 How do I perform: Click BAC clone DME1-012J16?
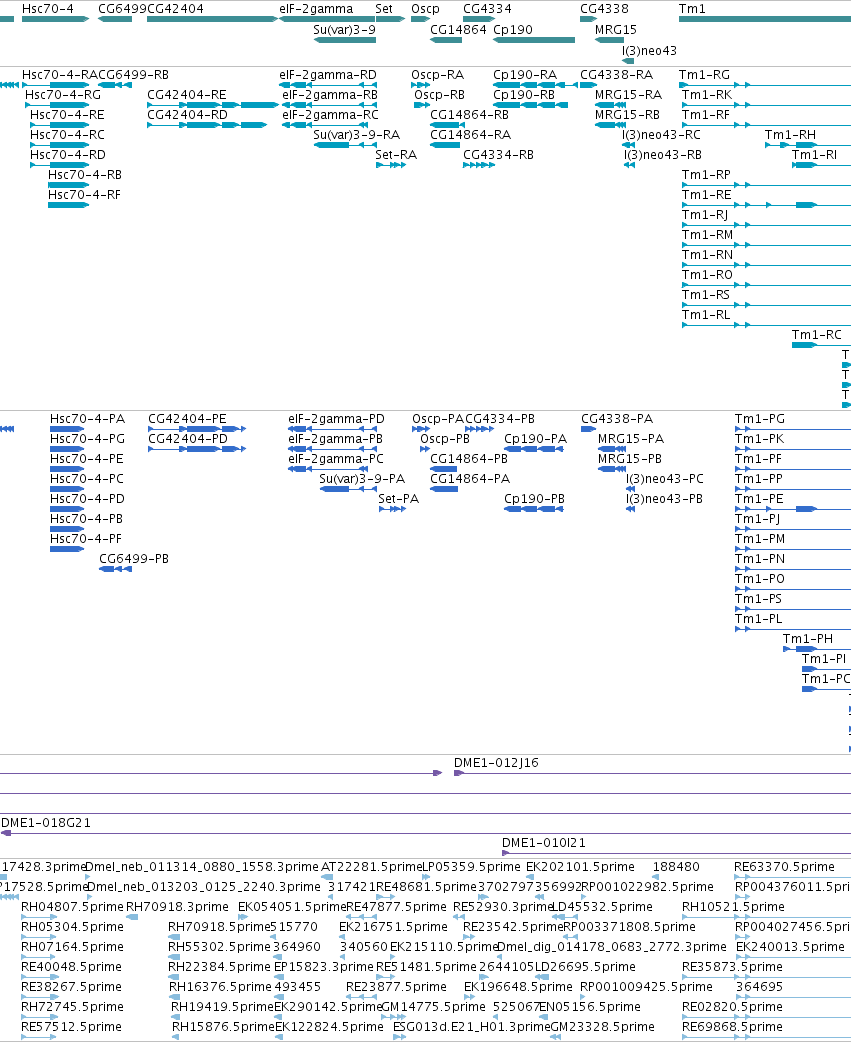(496, 763)
